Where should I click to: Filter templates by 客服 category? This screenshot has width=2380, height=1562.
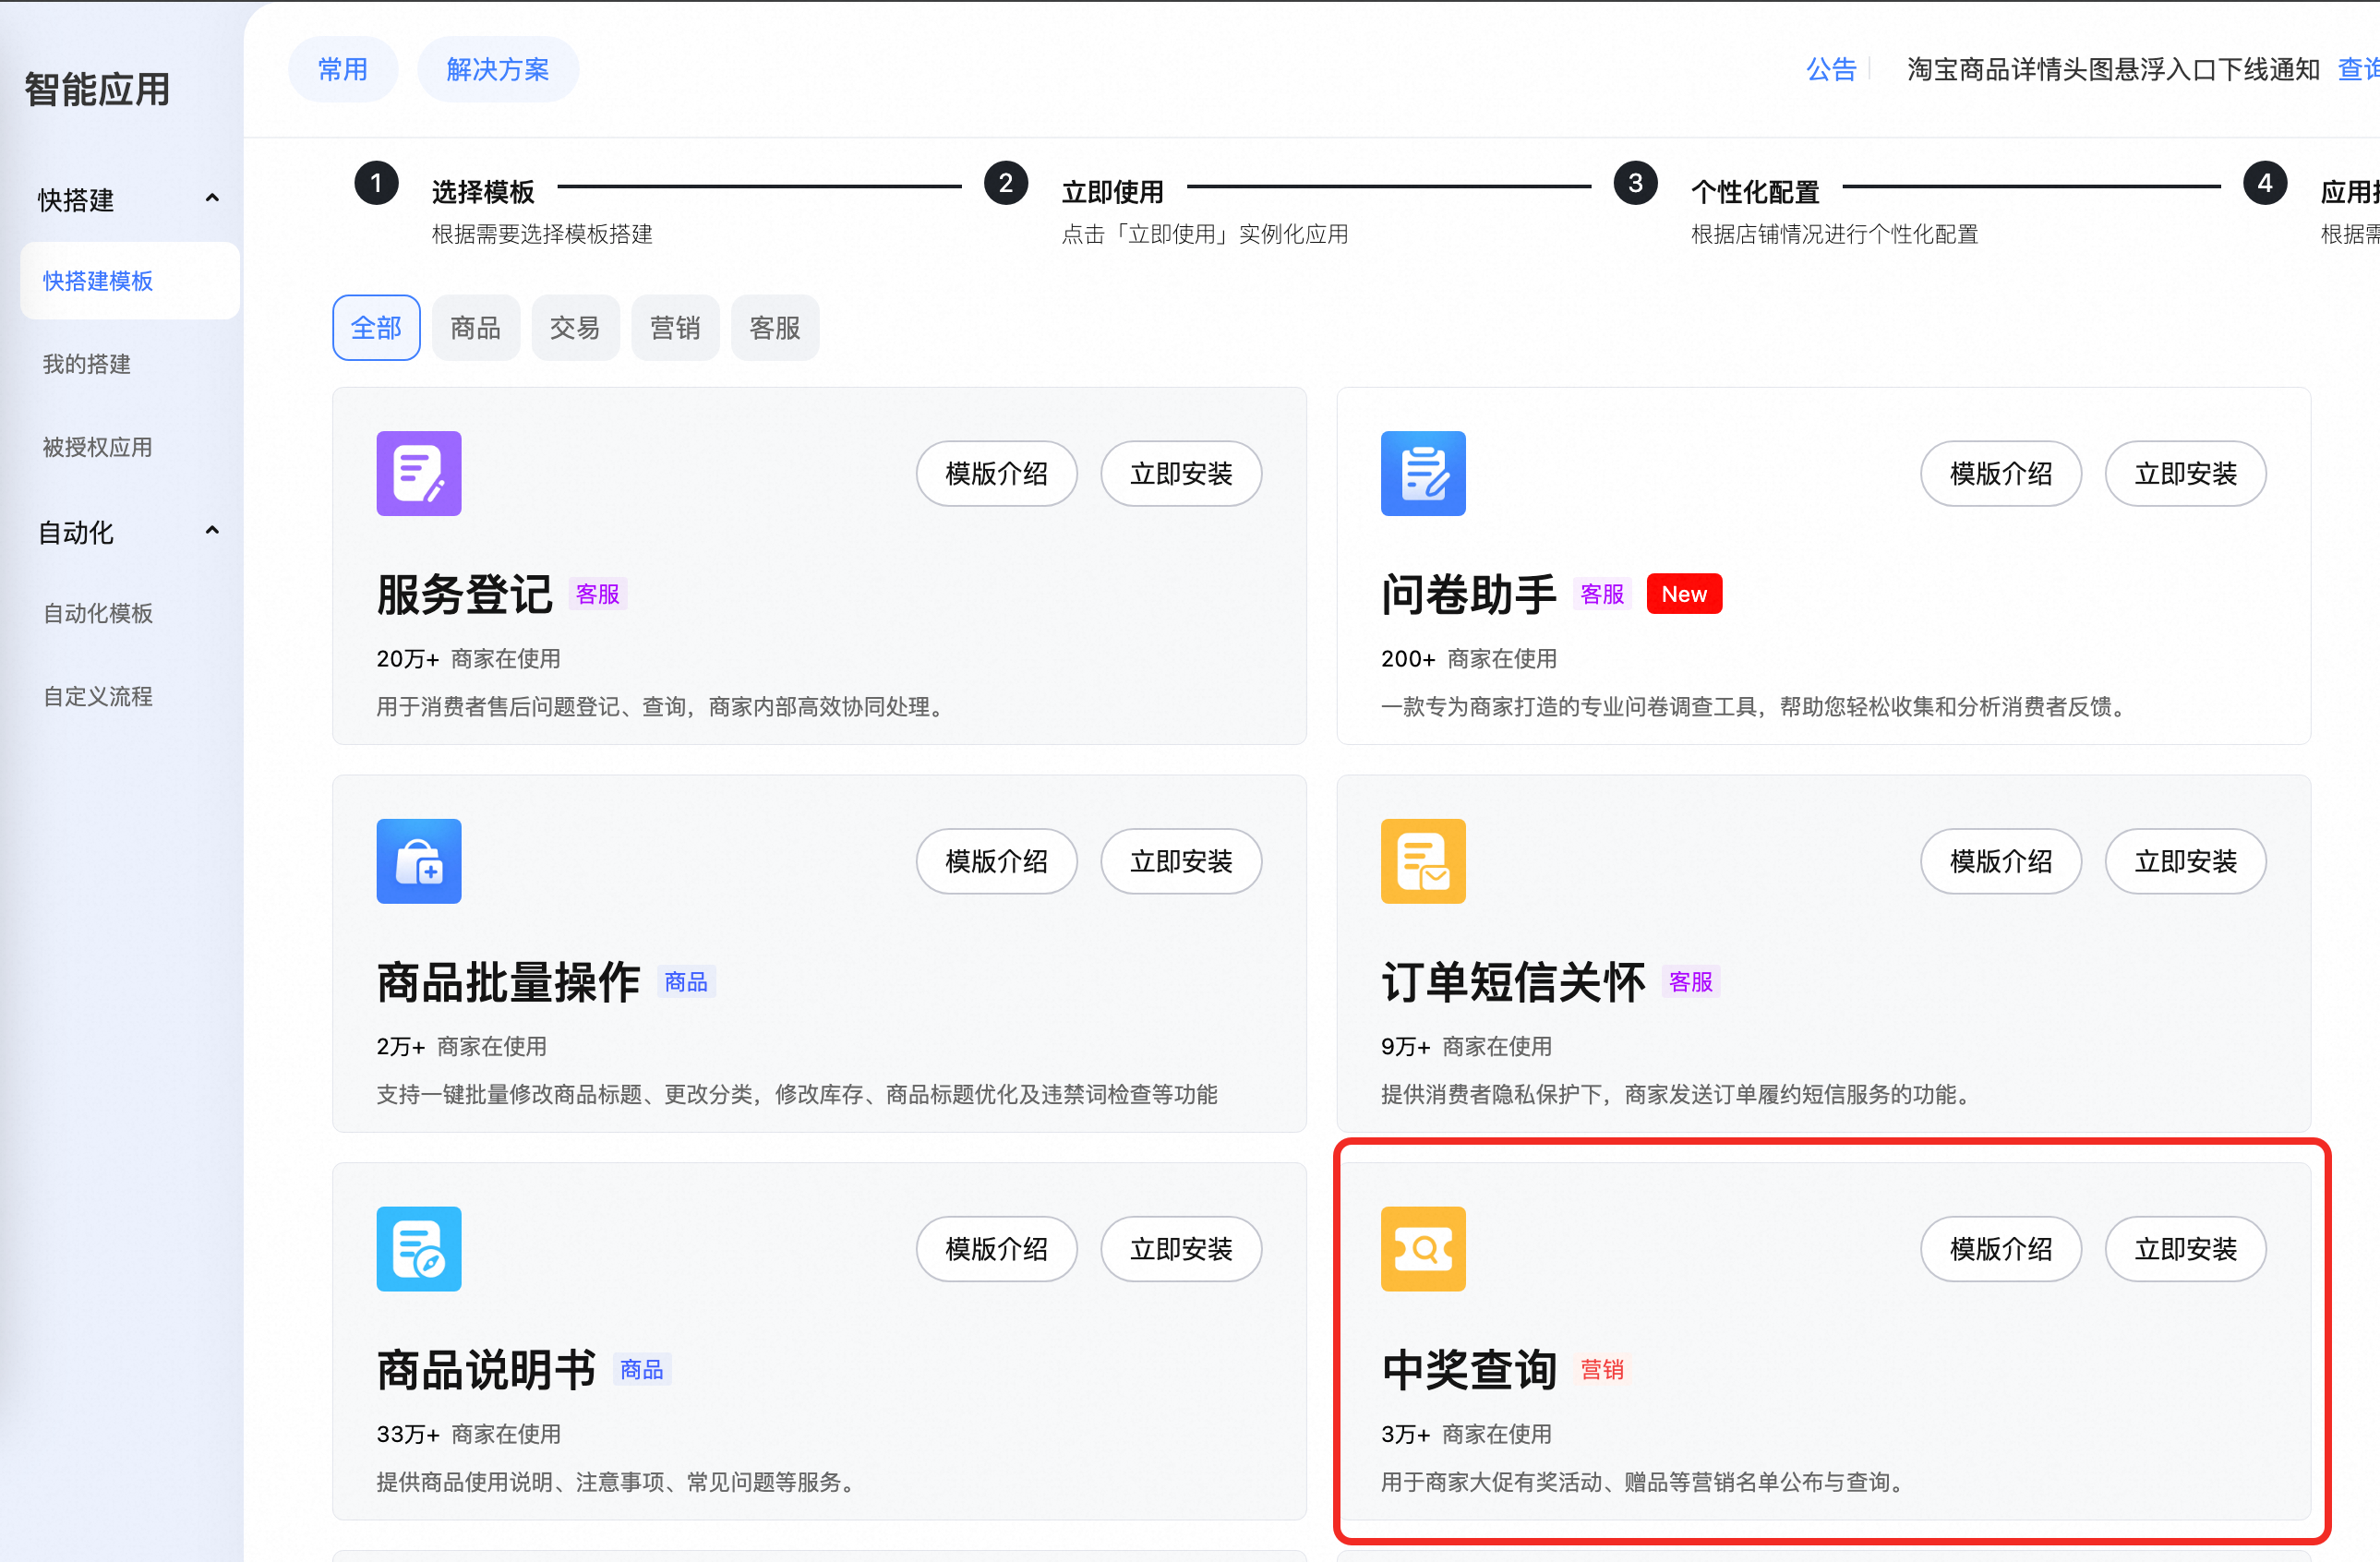pyautogui.click(x=774, y=328)
